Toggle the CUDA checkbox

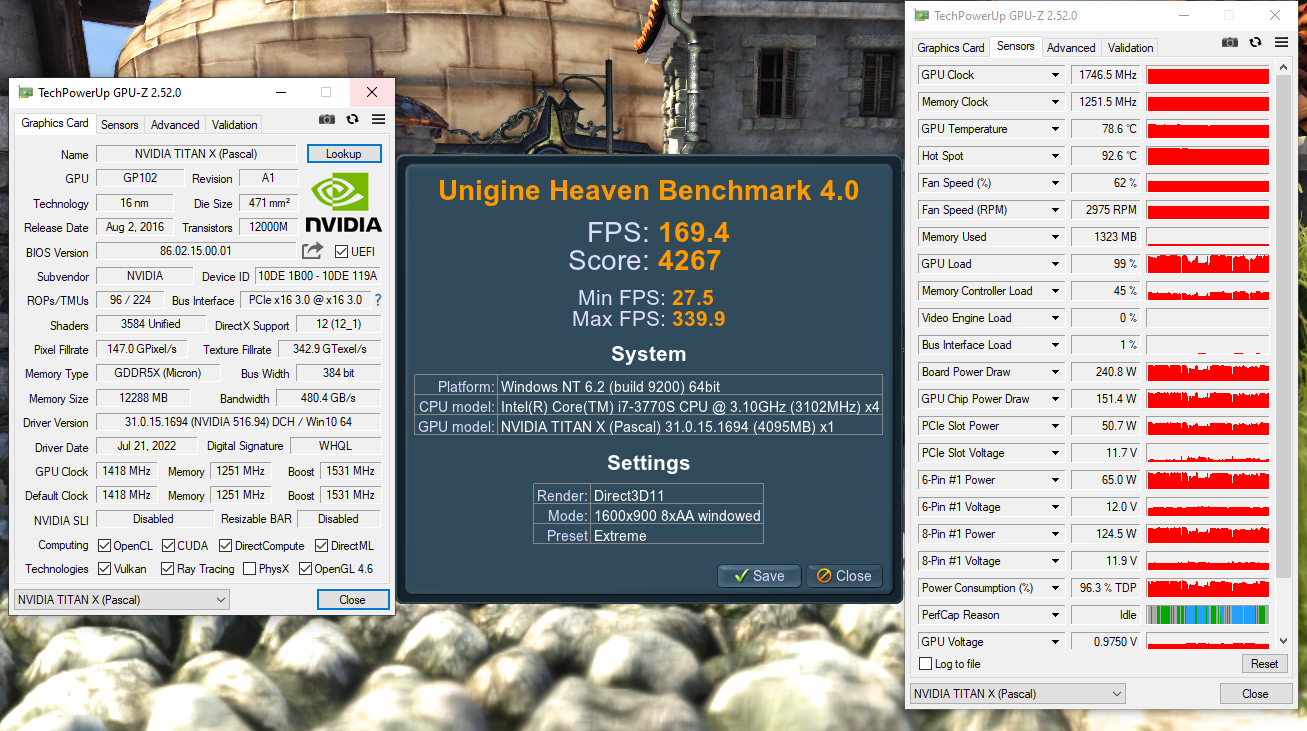[x=167, y=546]
